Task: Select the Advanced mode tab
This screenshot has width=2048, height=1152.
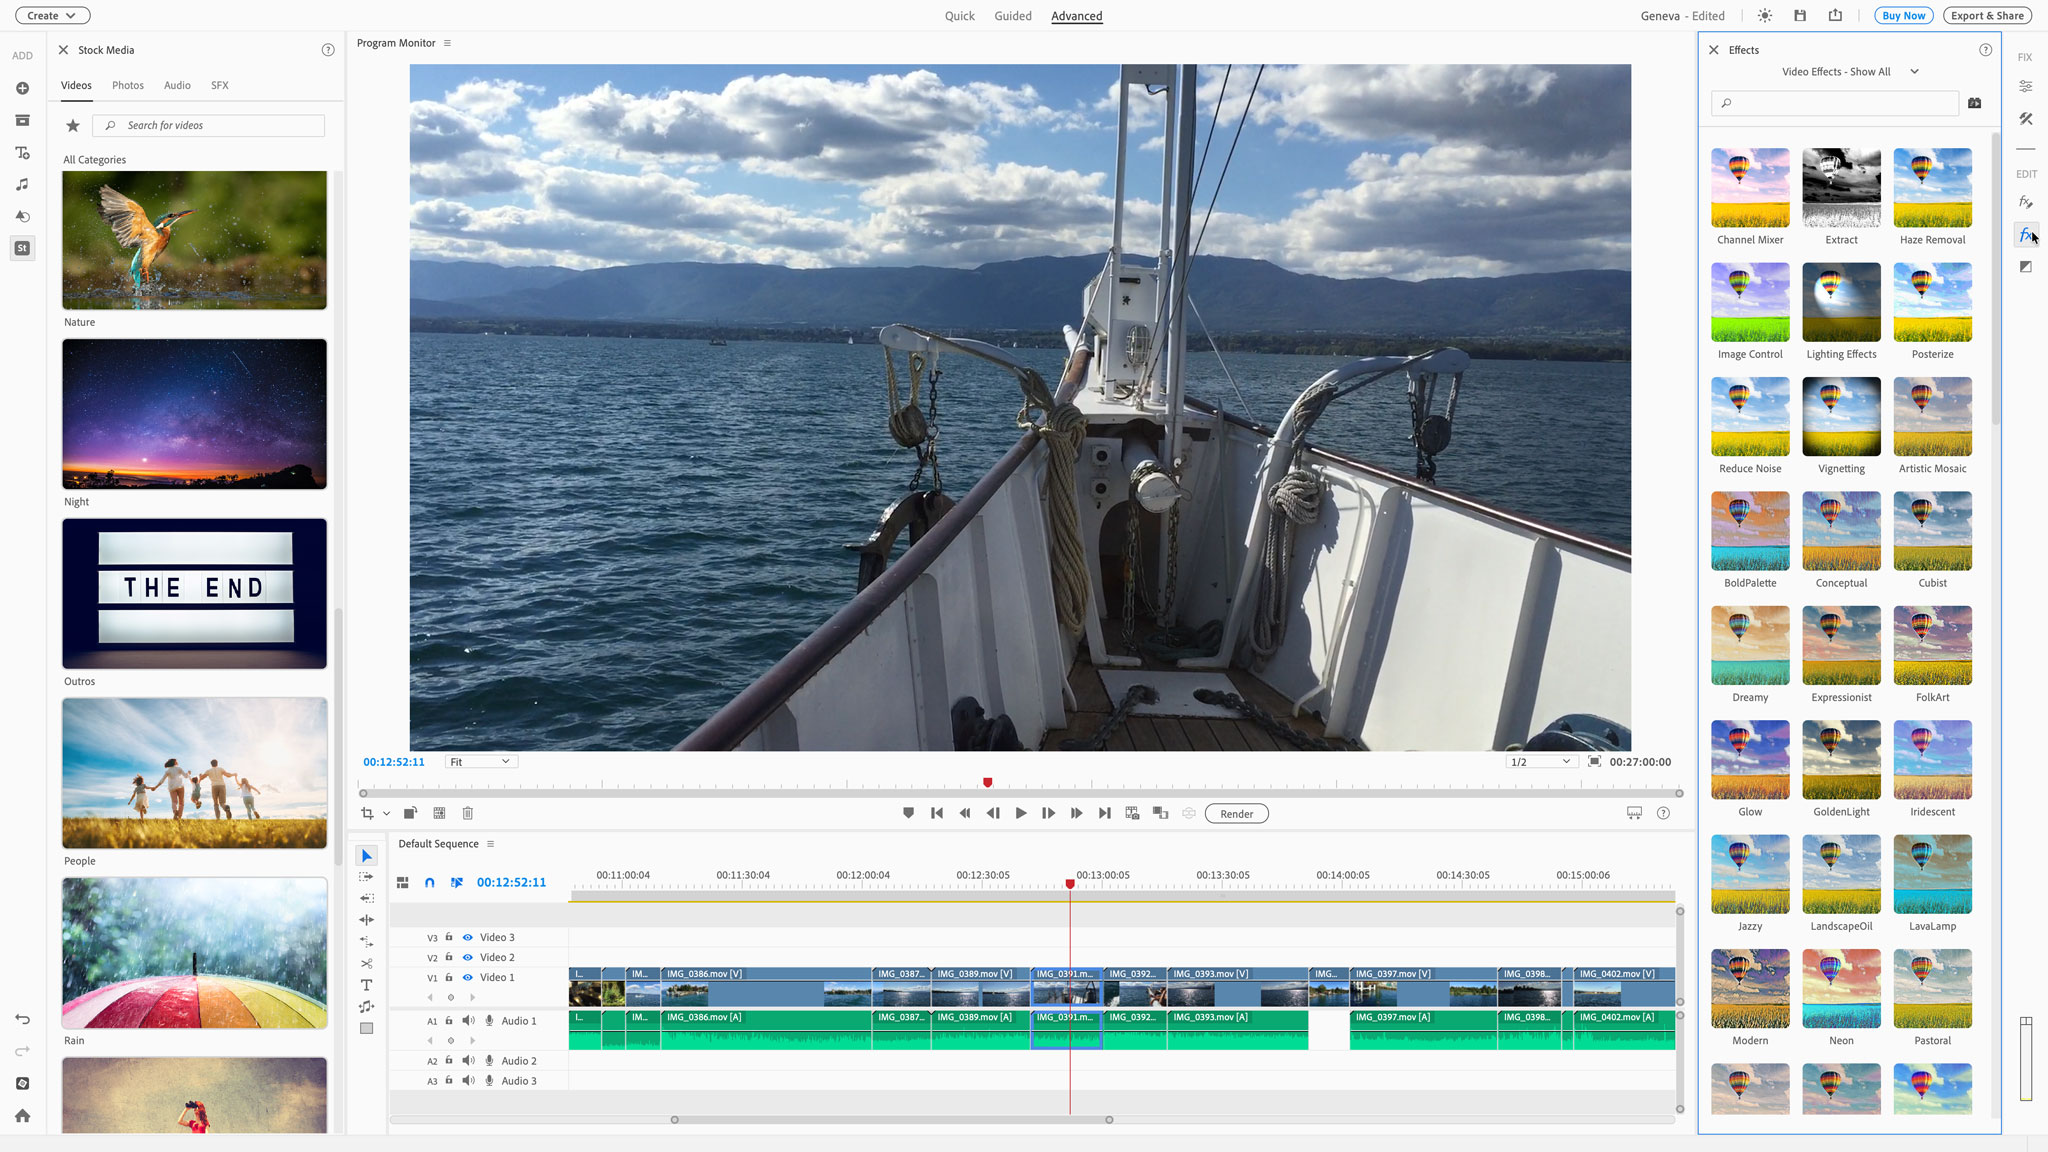Action: click(1076, 16)
